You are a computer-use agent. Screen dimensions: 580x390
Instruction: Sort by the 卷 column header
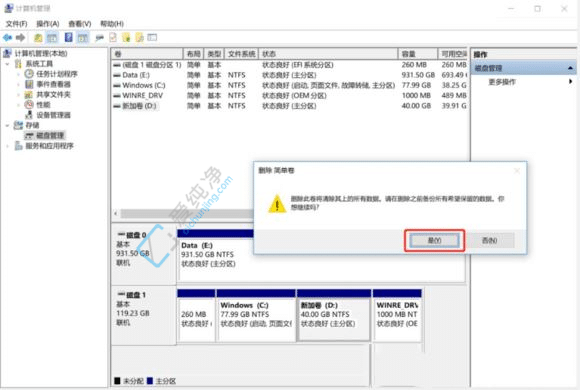tap(147, 54)
